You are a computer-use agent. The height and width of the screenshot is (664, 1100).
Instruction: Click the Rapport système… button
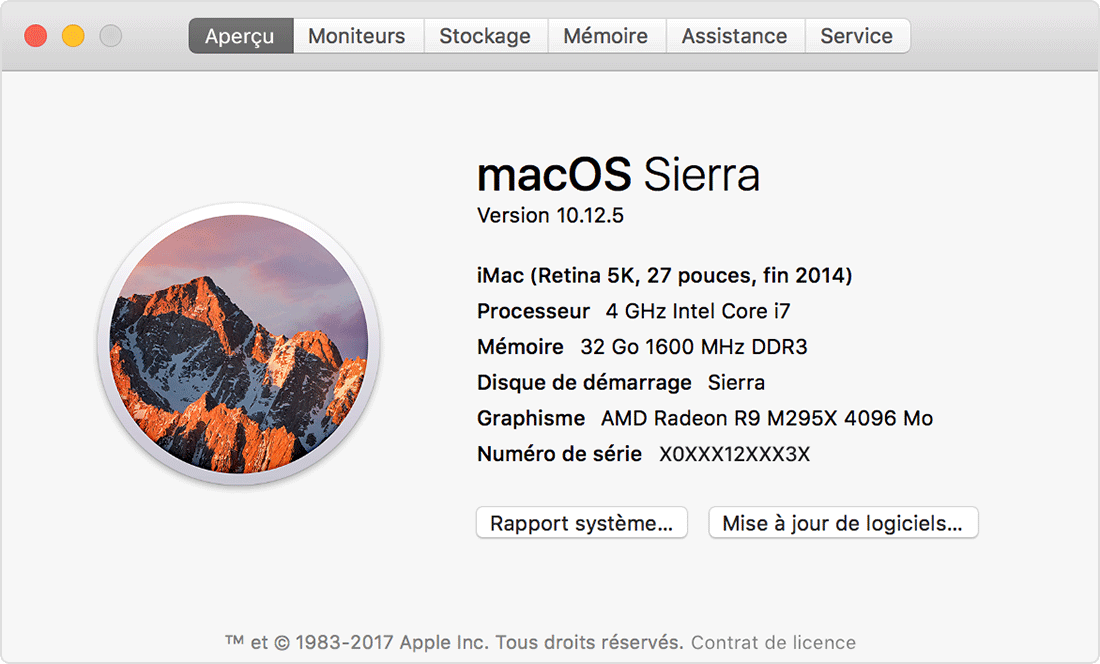pos(581,523)
